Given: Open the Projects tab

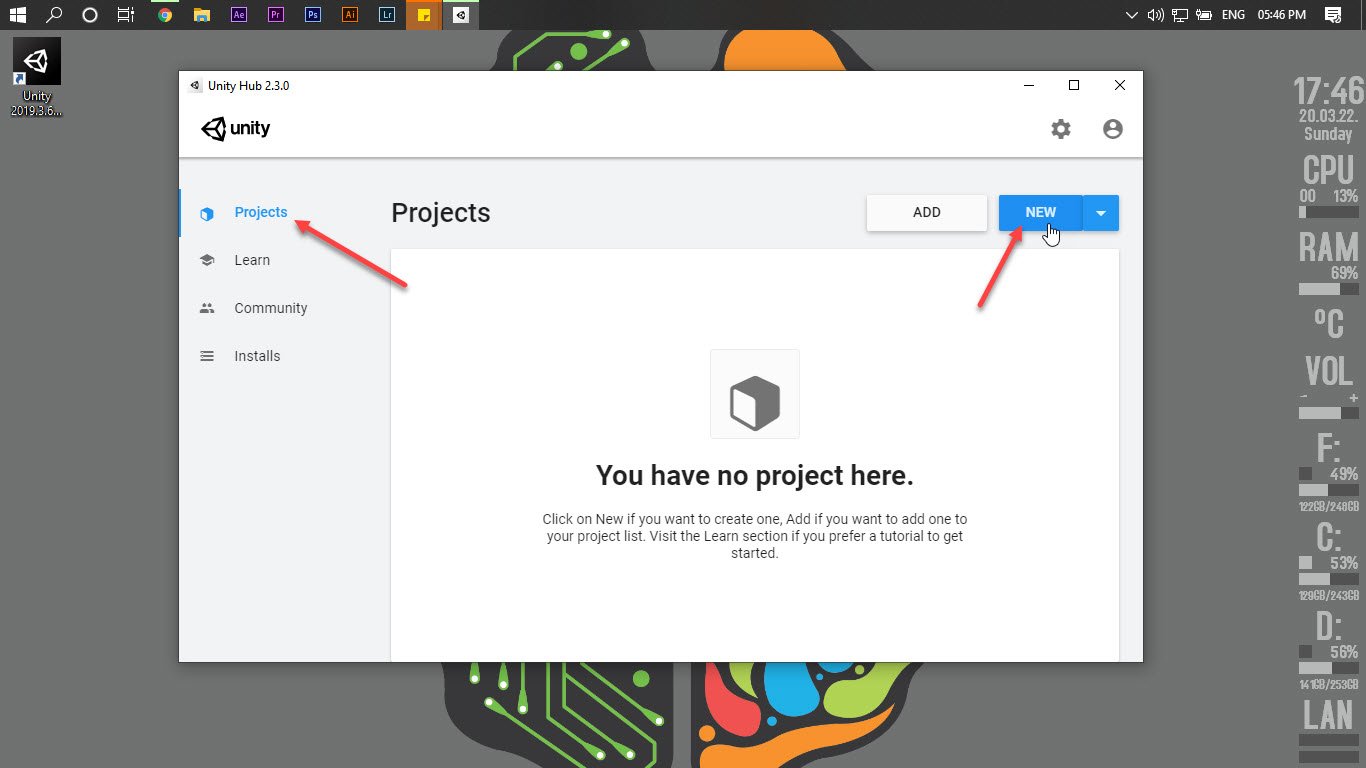Looking at the screenshot, I should pos(261,212).
